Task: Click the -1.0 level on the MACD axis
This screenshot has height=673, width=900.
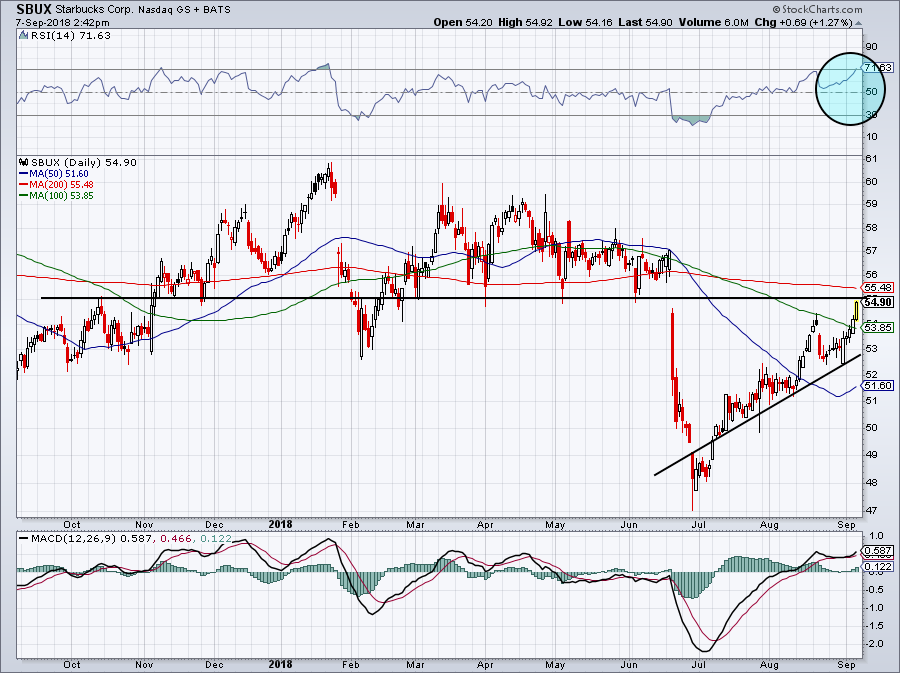Action: (x=875, y=608)
